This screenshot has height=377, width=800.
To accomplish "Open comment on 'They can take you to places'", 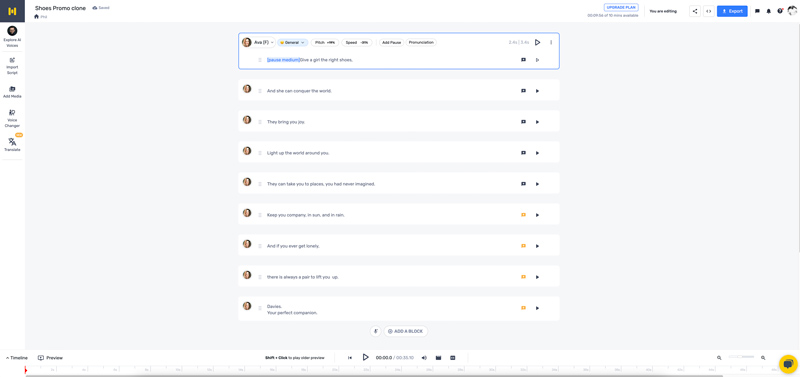I will pyautogui.click(x=523, y=184).
